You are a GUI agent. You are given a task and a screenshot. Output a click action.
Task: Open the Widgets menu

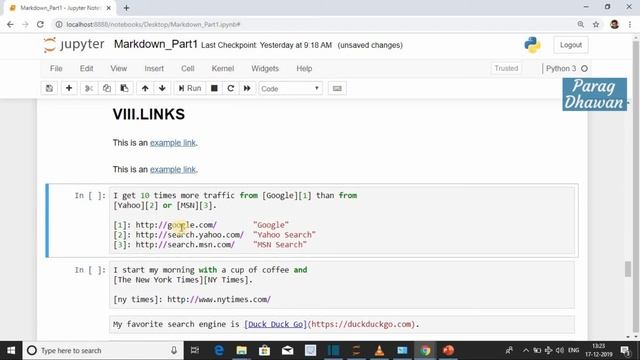[265, 69]
